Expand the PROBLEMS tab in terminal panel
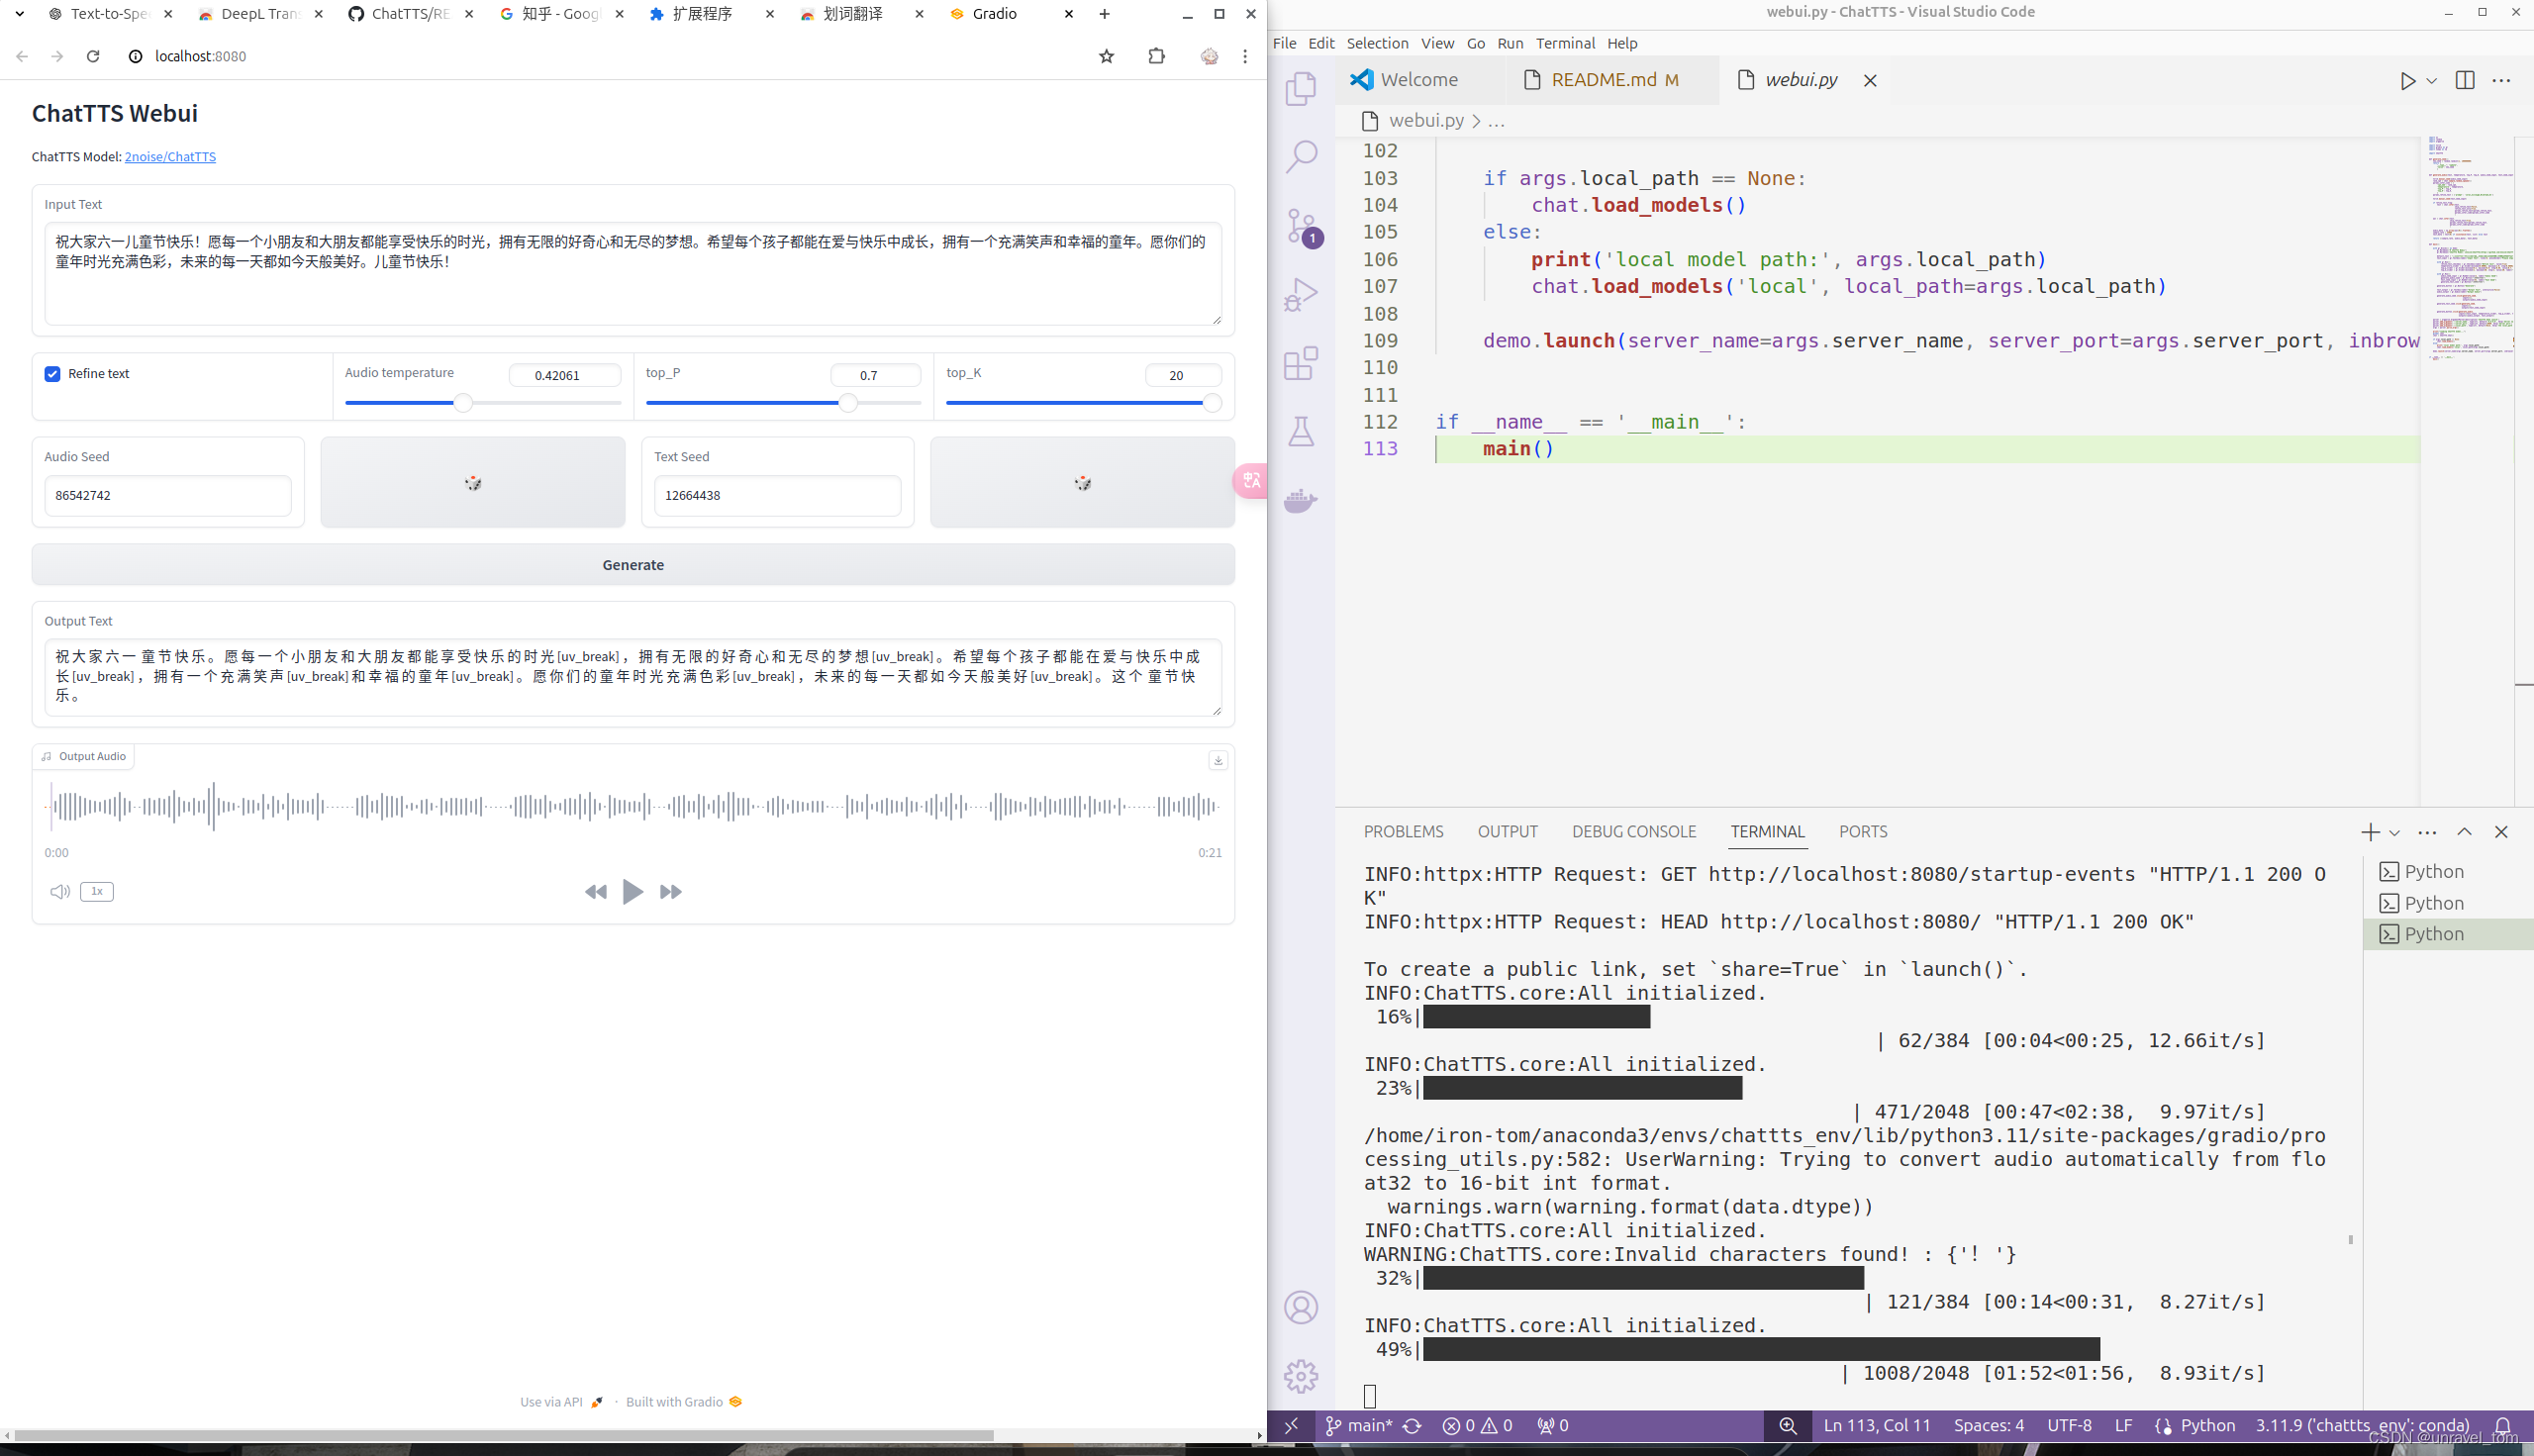The width and height of the screenshot is (2534, 1456). [x=1403, y=831]
